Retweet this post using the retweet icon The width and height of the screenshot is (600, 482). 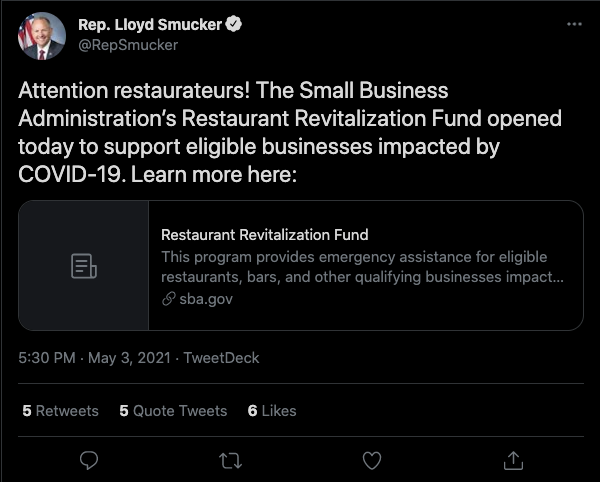230,461
